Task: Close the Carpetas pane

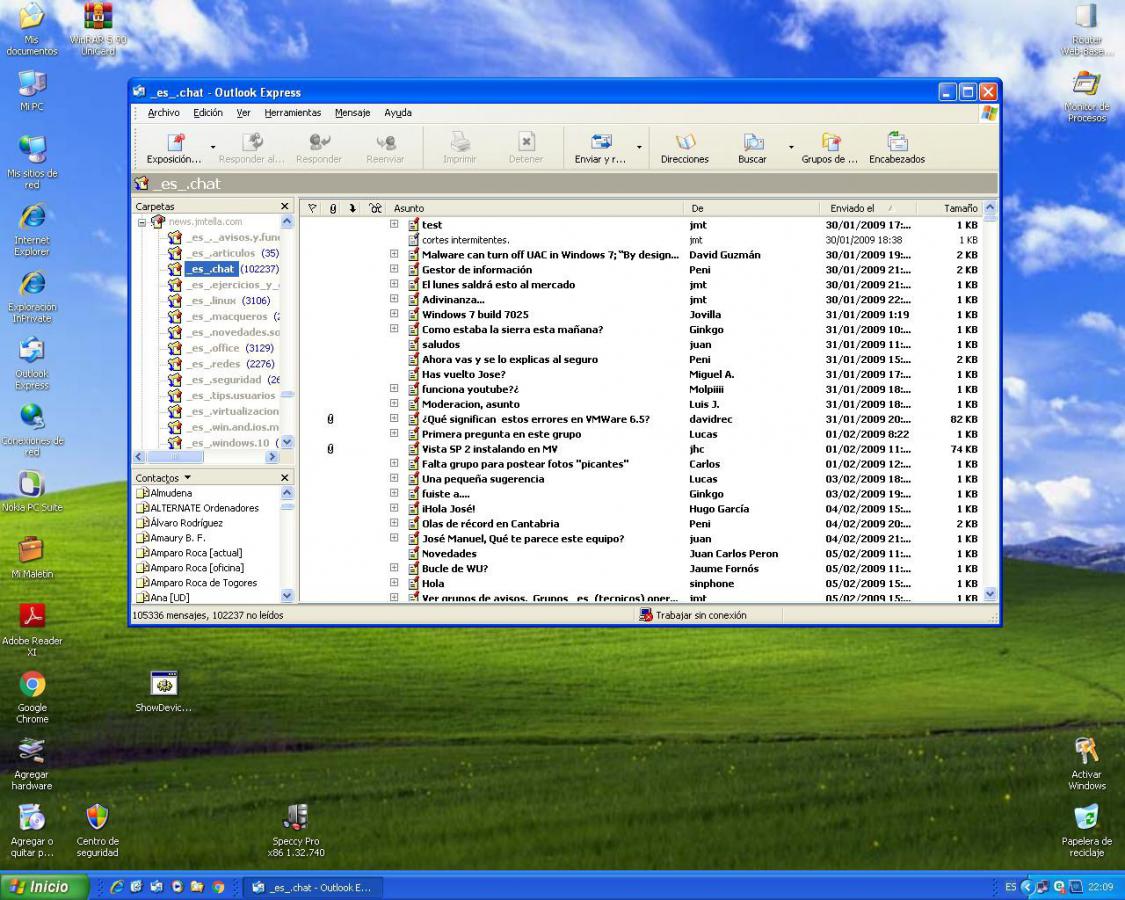Action: click(x=285, y=207)
